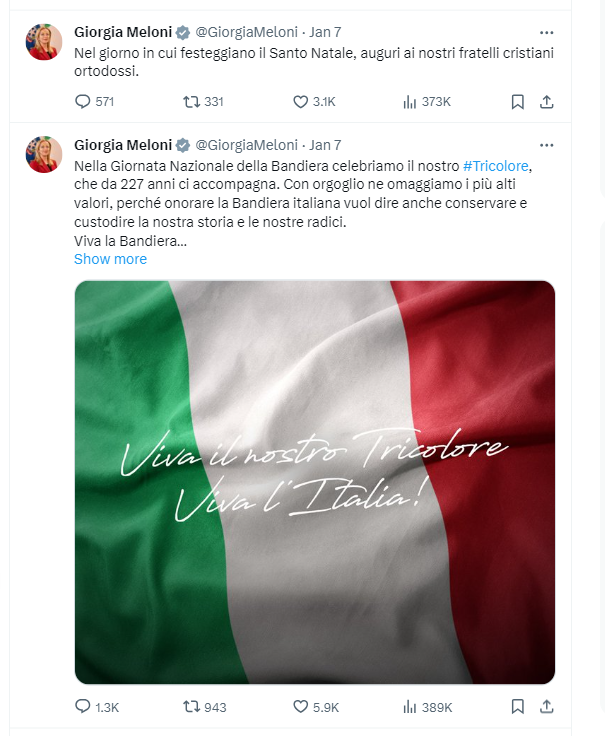The height and width of the screenshot is (736, 605).
Task: Reply to the Santo Natale tweet
Action: click(83, 101)
